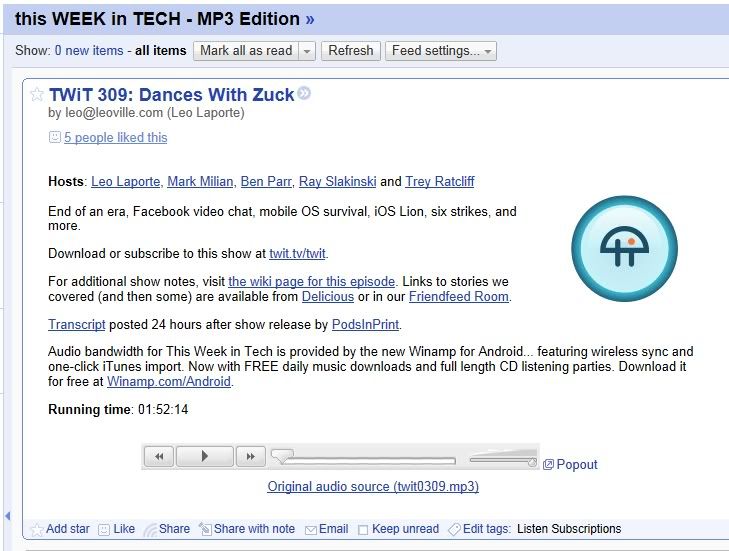Click the author line leo@leoville.com
Screen dimensions: 729x551
146,113
